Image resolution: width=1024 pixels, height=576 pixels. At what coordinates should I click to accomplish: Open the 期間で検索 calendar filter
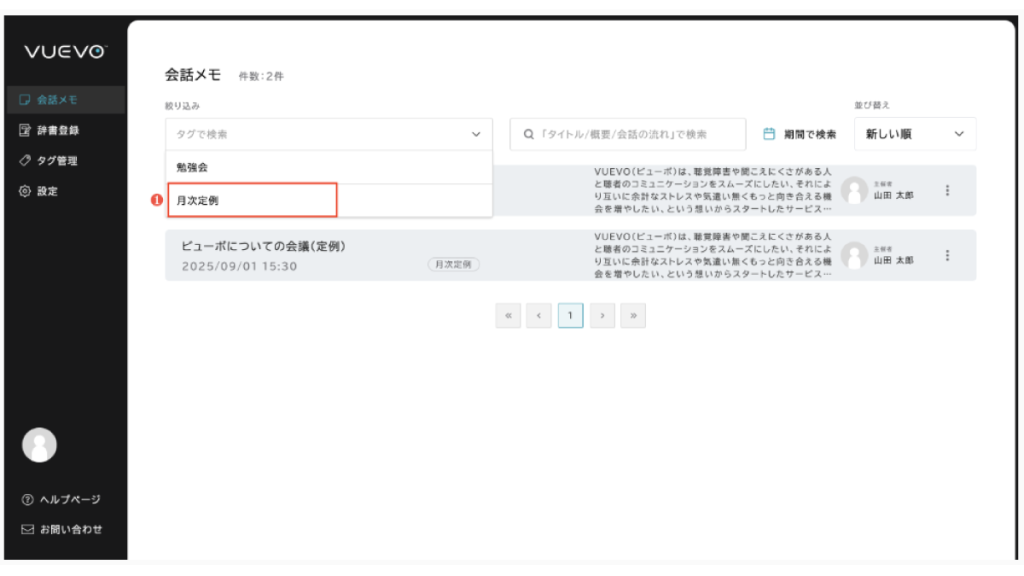[x=799, y=134]
